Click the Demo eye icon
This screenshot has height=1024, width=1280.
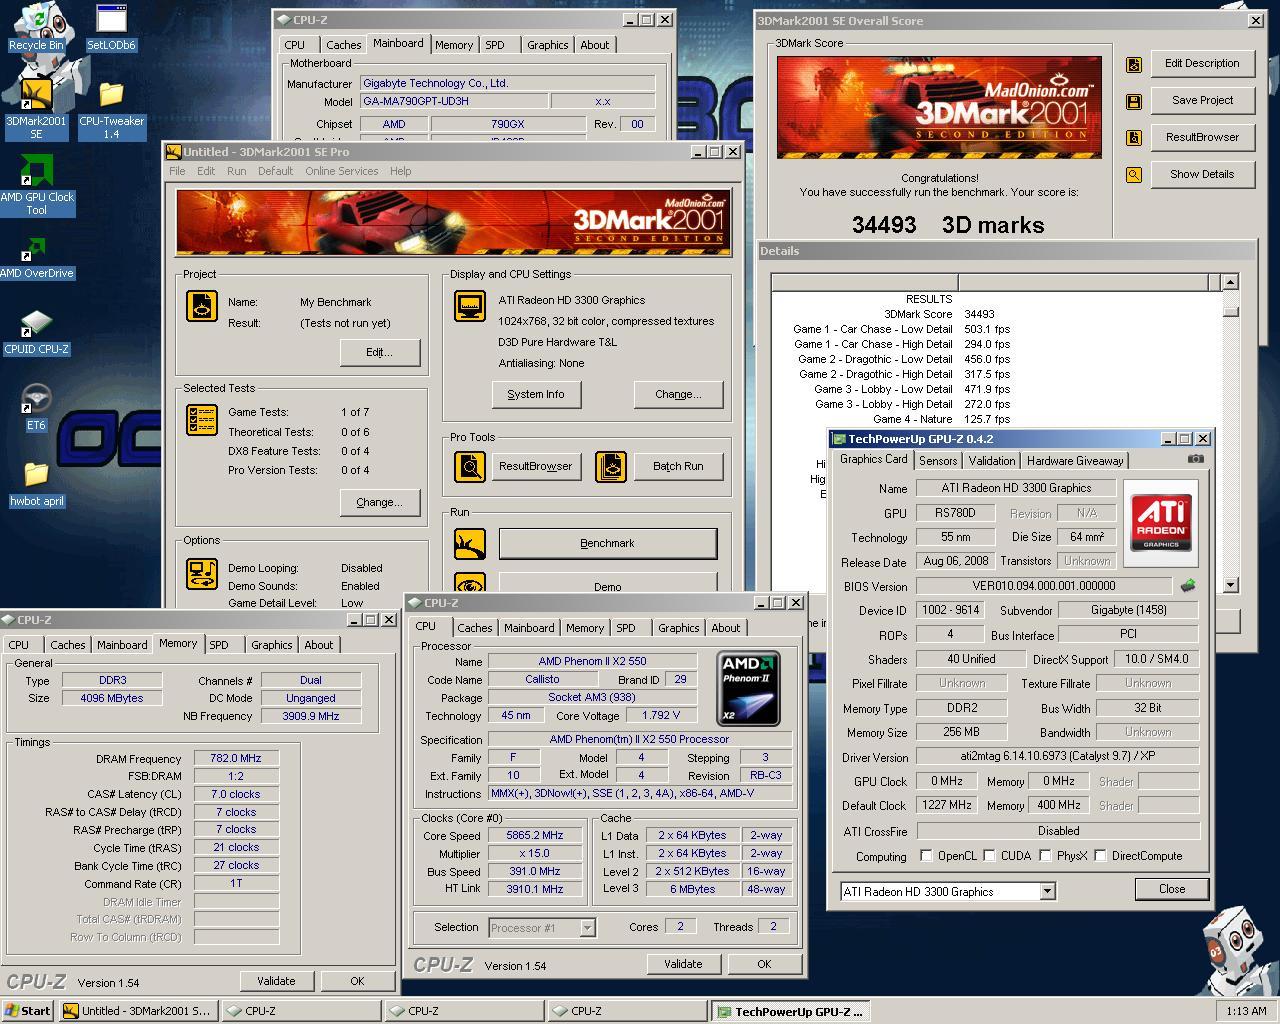point(470,583)
